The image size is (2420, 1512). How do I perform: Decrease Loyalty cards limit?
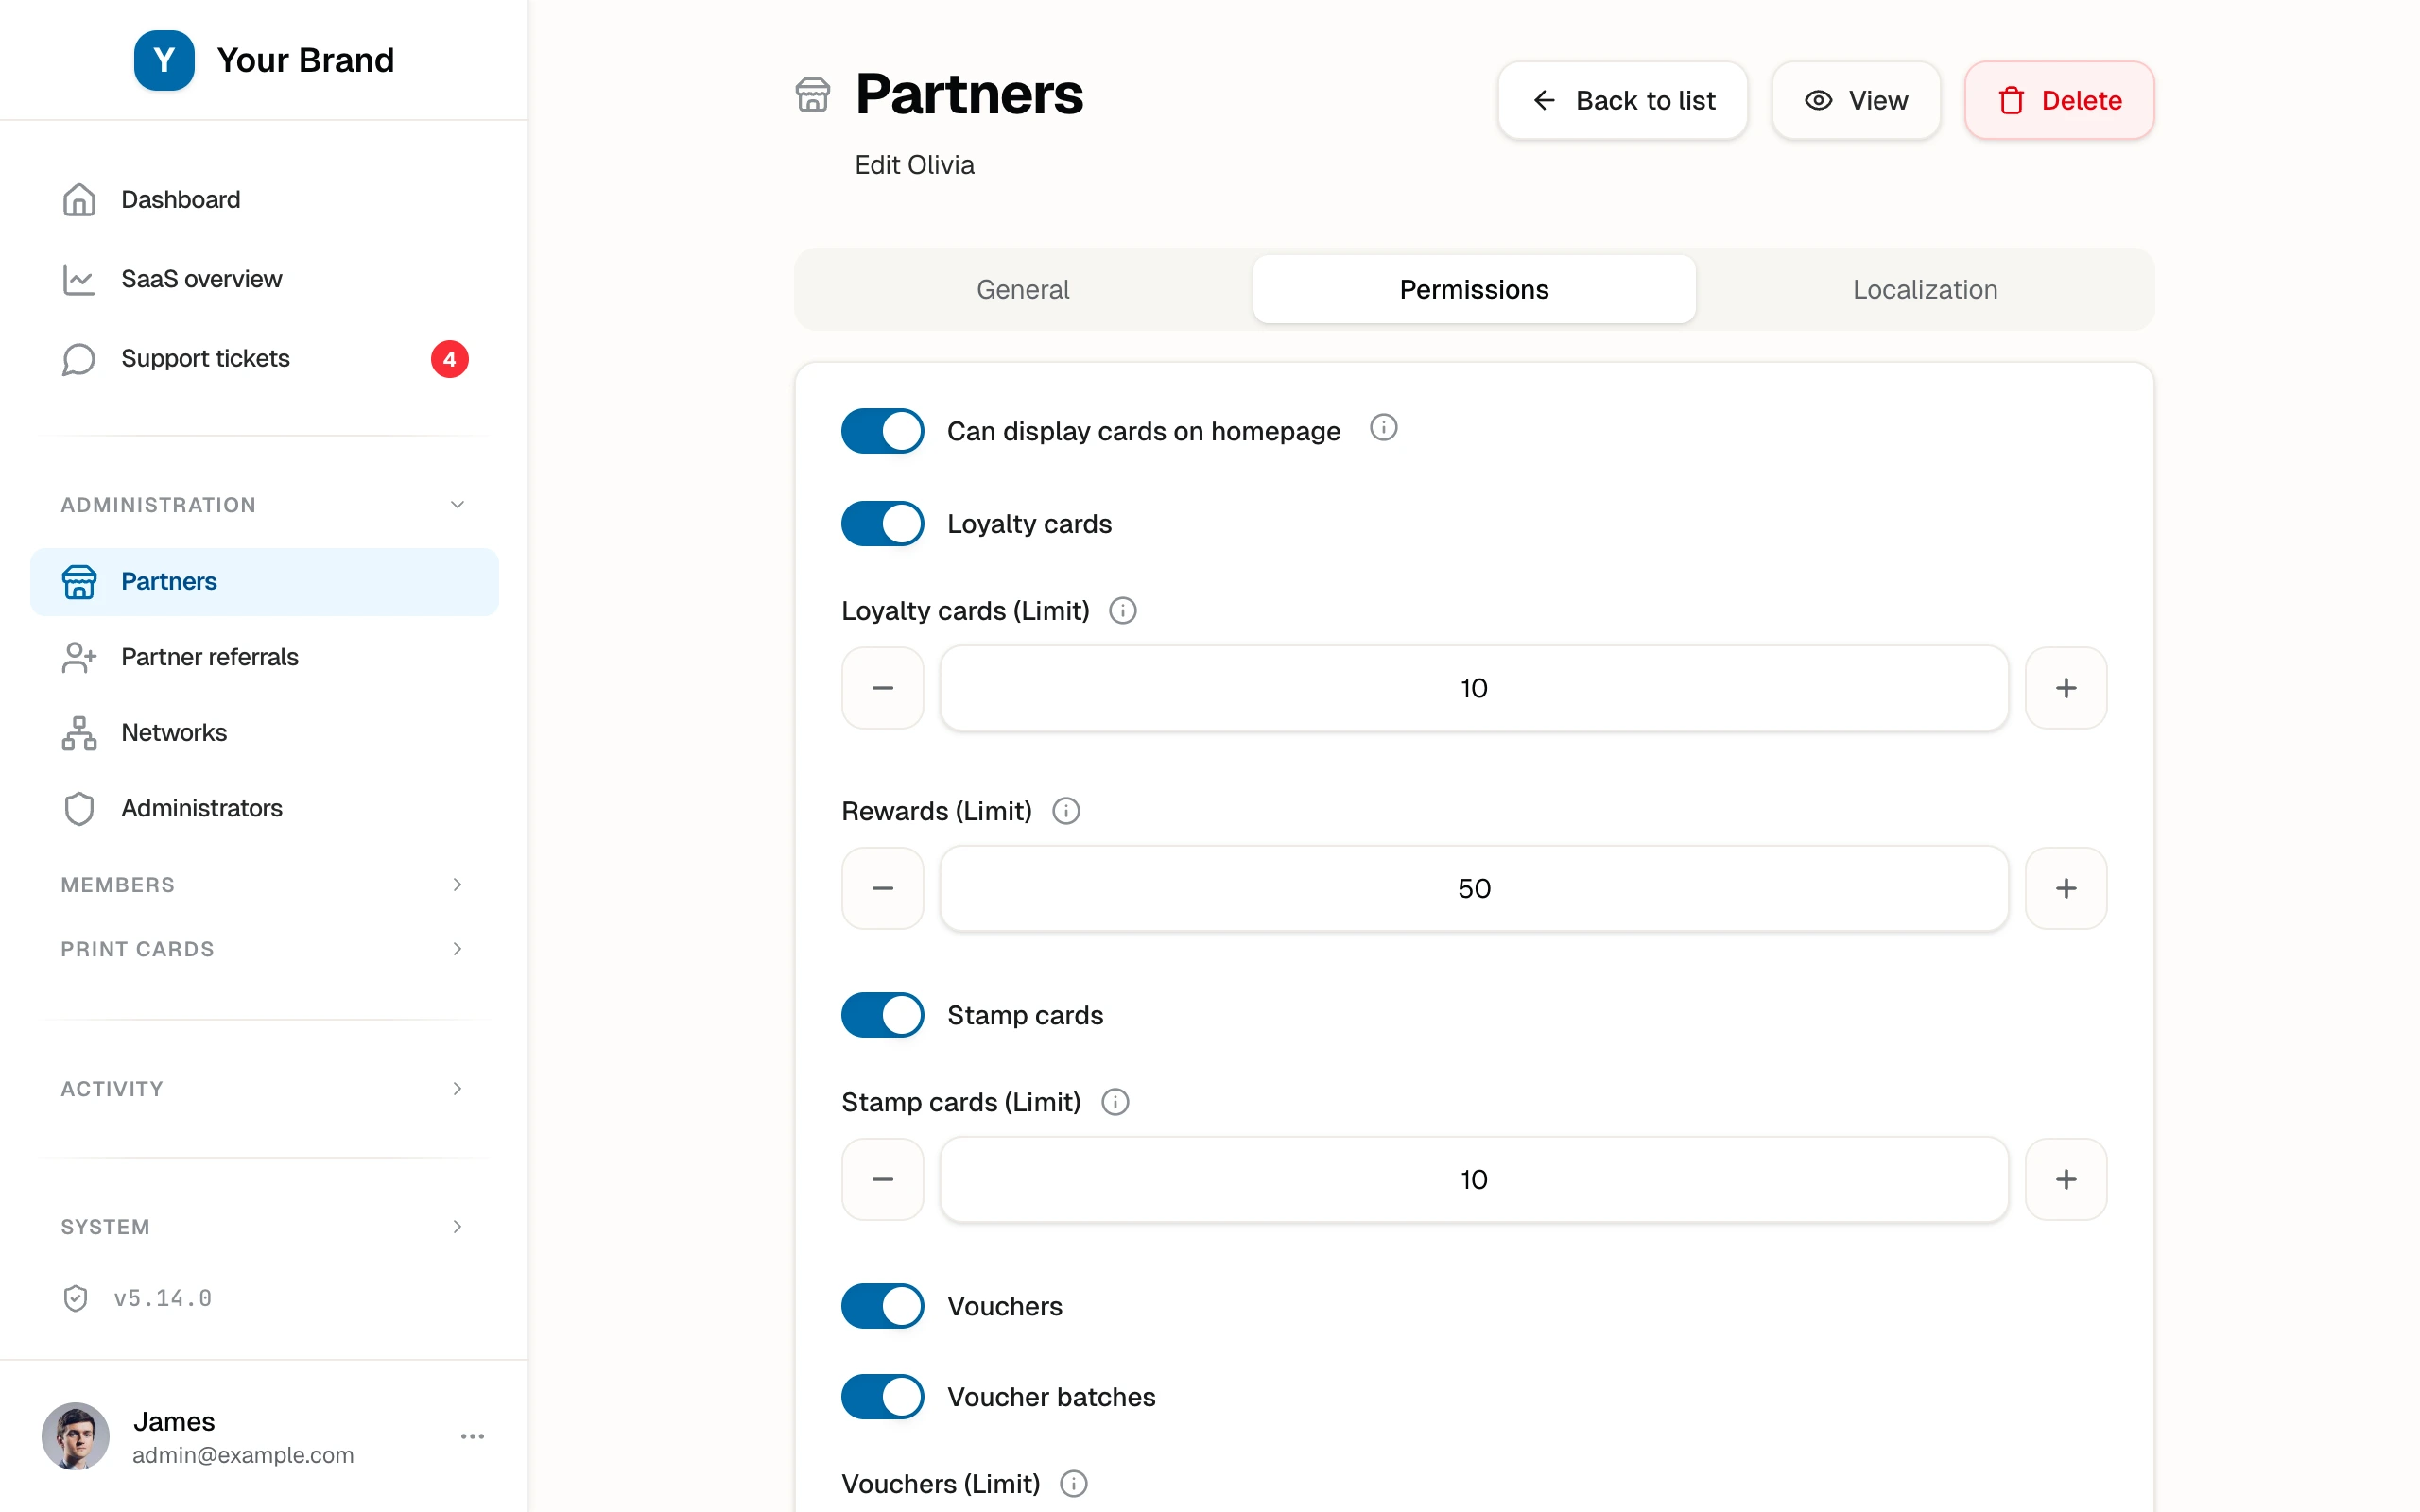(882, 688)
